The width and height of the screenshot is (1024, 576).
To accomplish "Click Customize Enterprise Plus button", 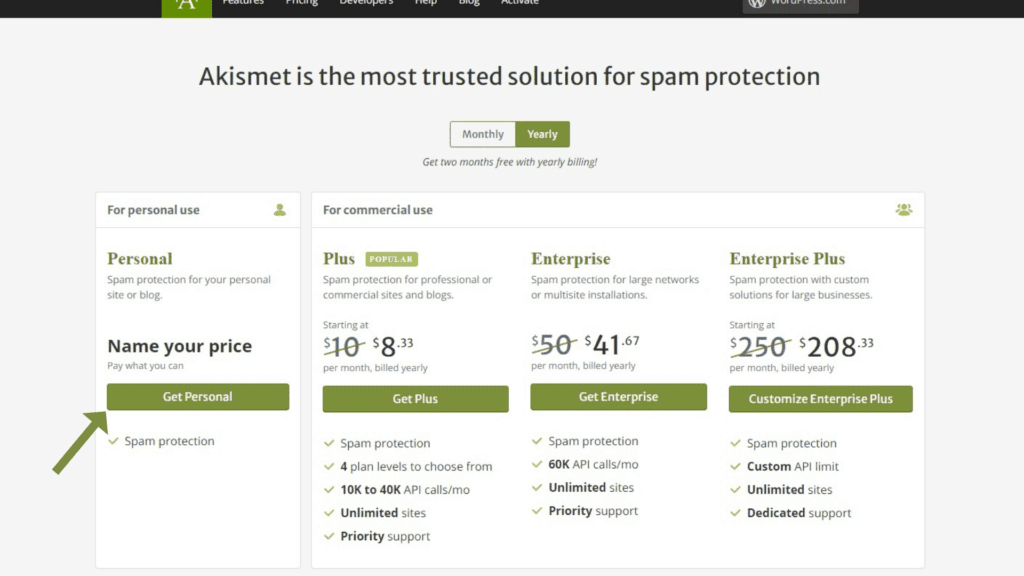I will 821,399.
